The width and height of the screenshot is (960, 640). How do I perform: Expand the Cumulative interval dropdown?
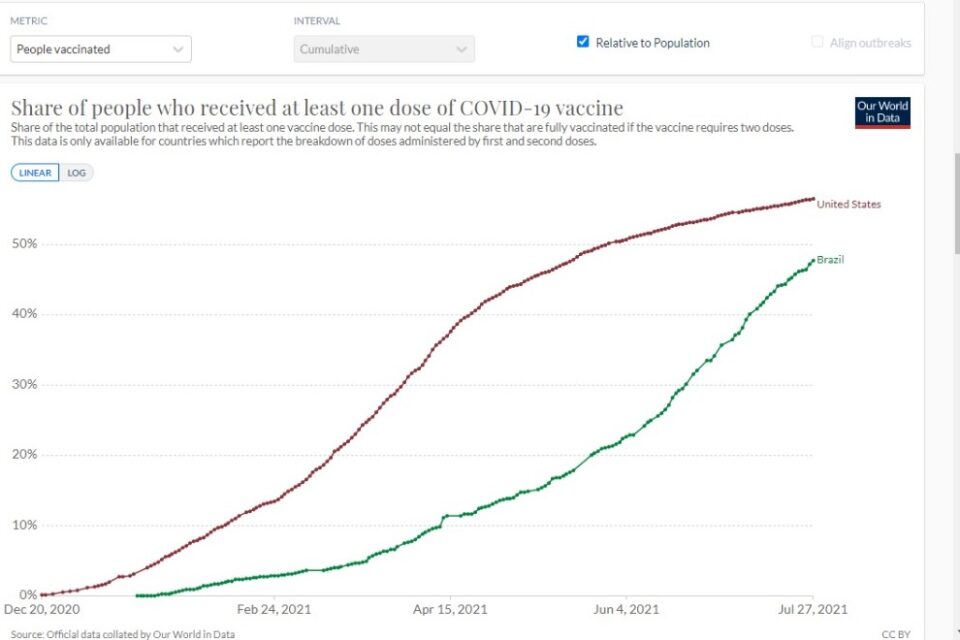tap(384, 49)
